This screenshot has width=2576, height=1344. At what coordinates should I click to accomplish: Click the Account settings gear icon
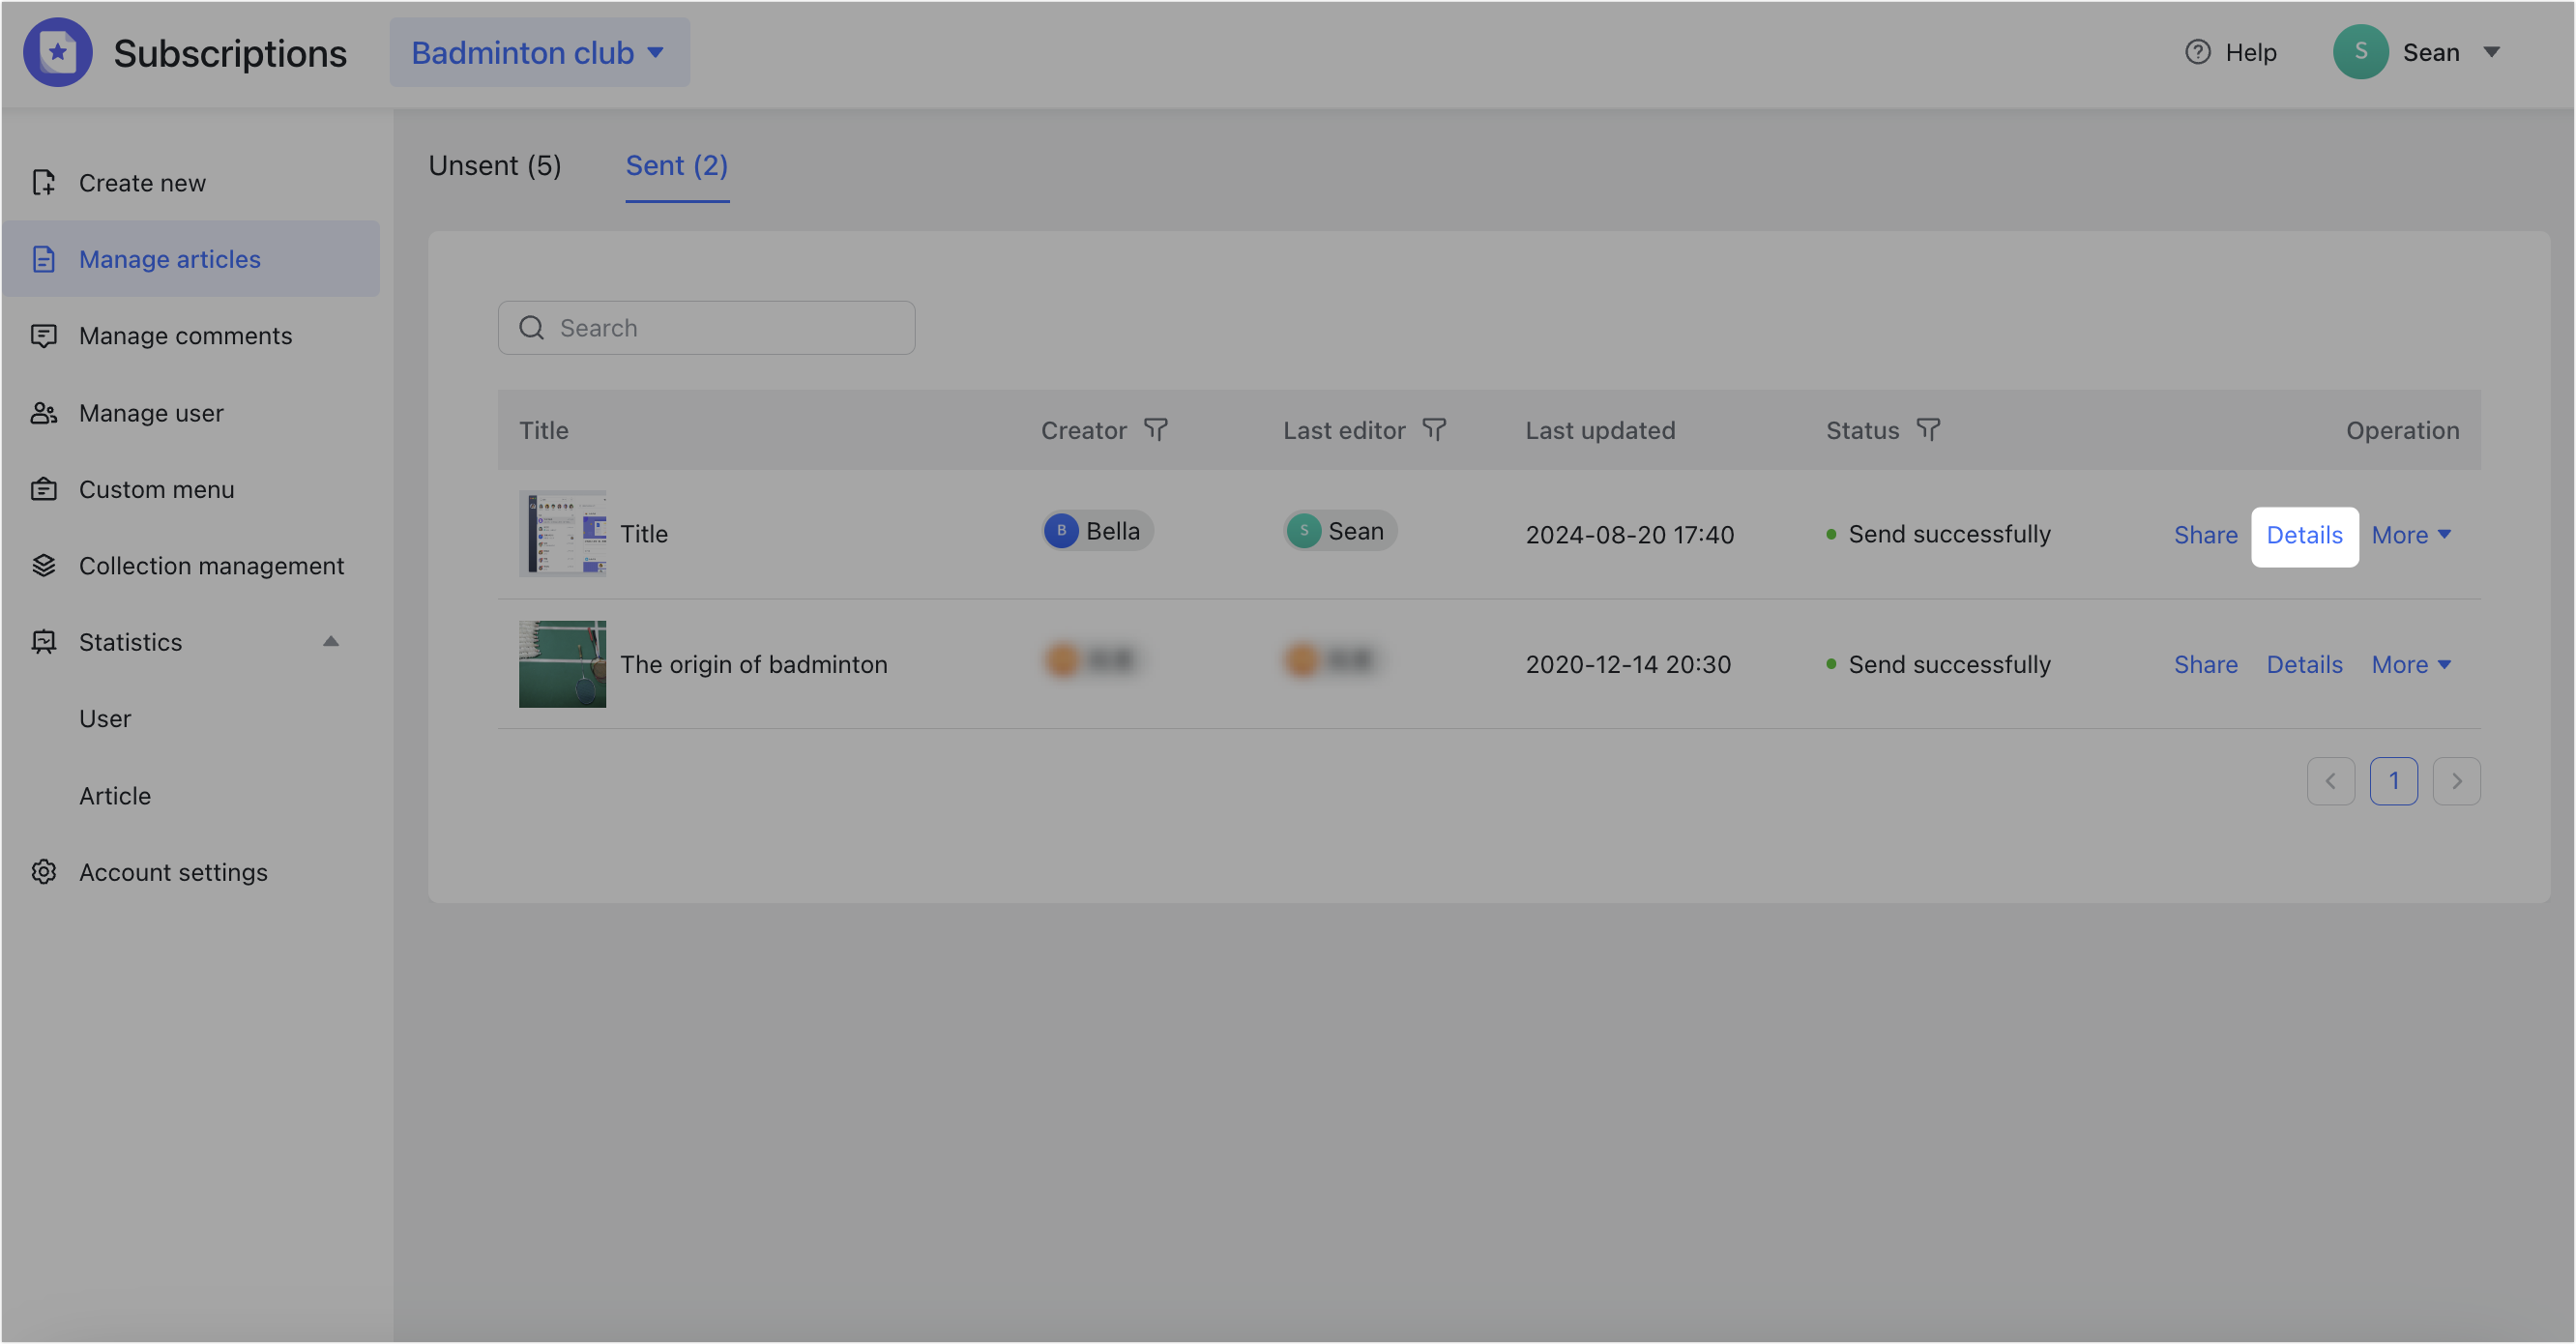point(43,872)
